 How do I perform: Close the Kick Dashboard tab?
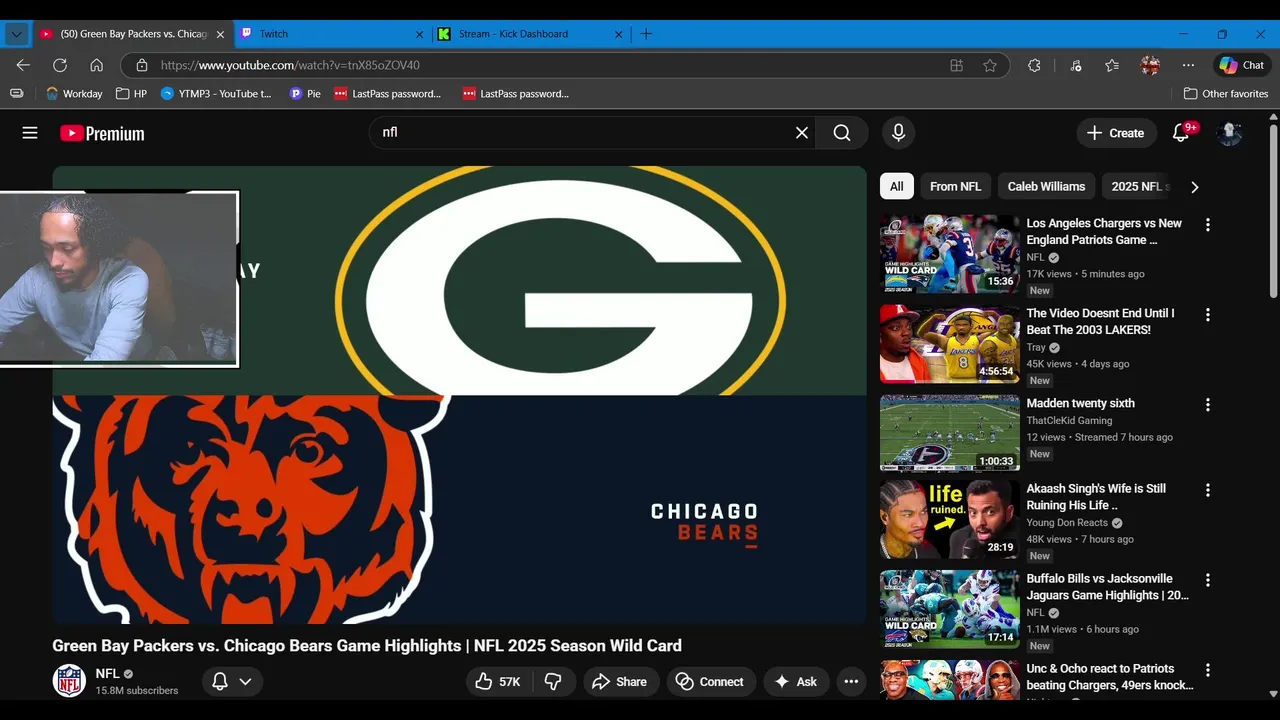pyautogui.click(x=618, y=34)
